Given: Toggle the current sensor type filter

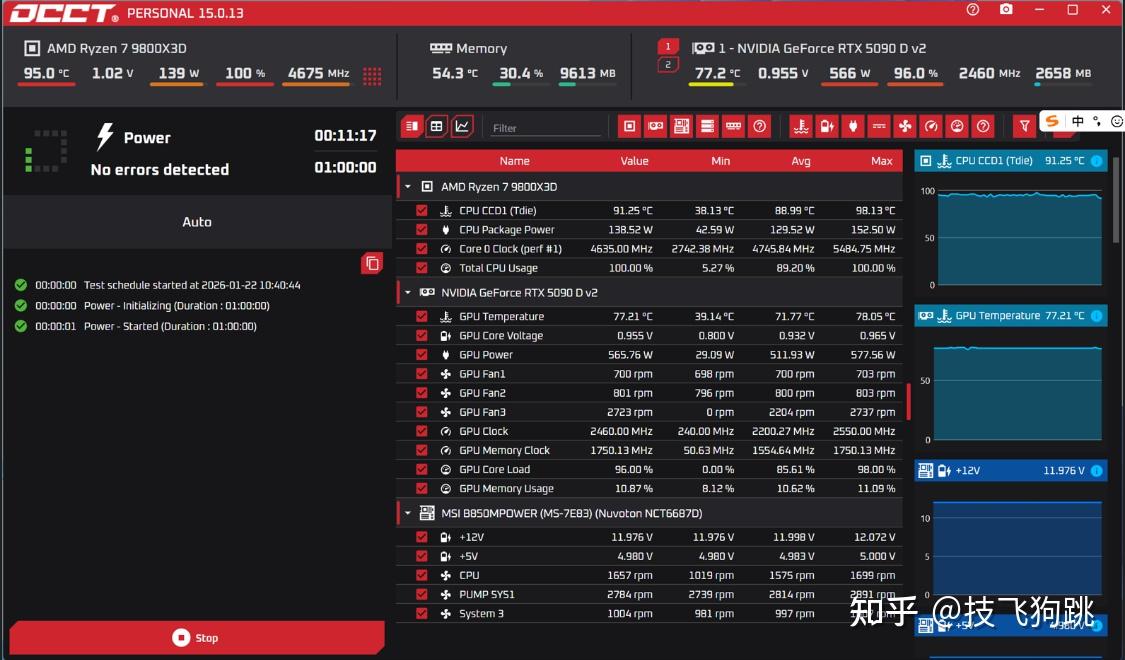Looking at the screenshot, I should 879,126.
